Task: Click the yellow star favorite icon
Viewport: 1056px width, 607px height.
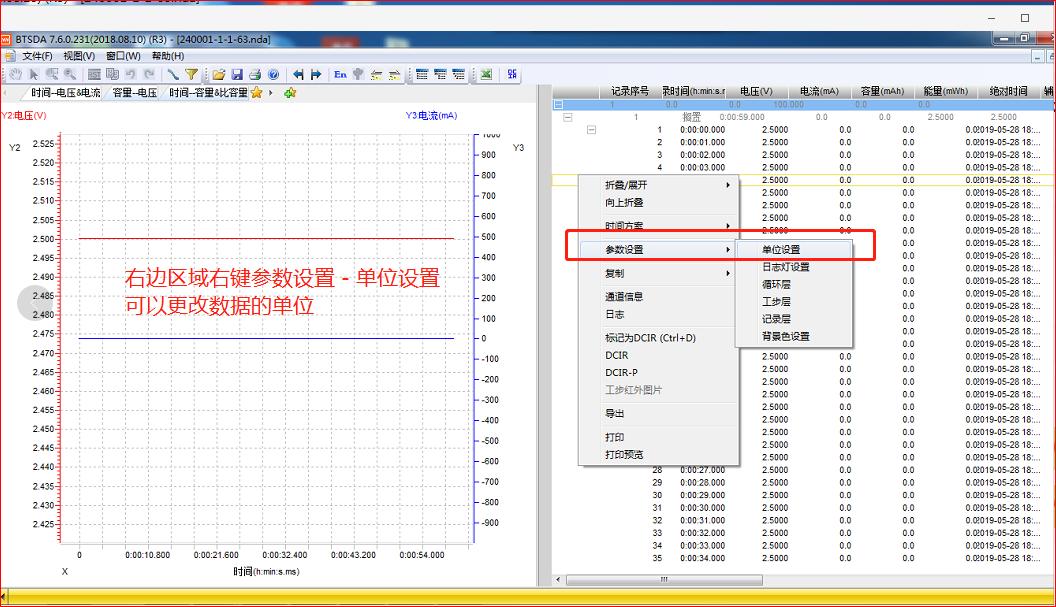Action: coord(257,93)
